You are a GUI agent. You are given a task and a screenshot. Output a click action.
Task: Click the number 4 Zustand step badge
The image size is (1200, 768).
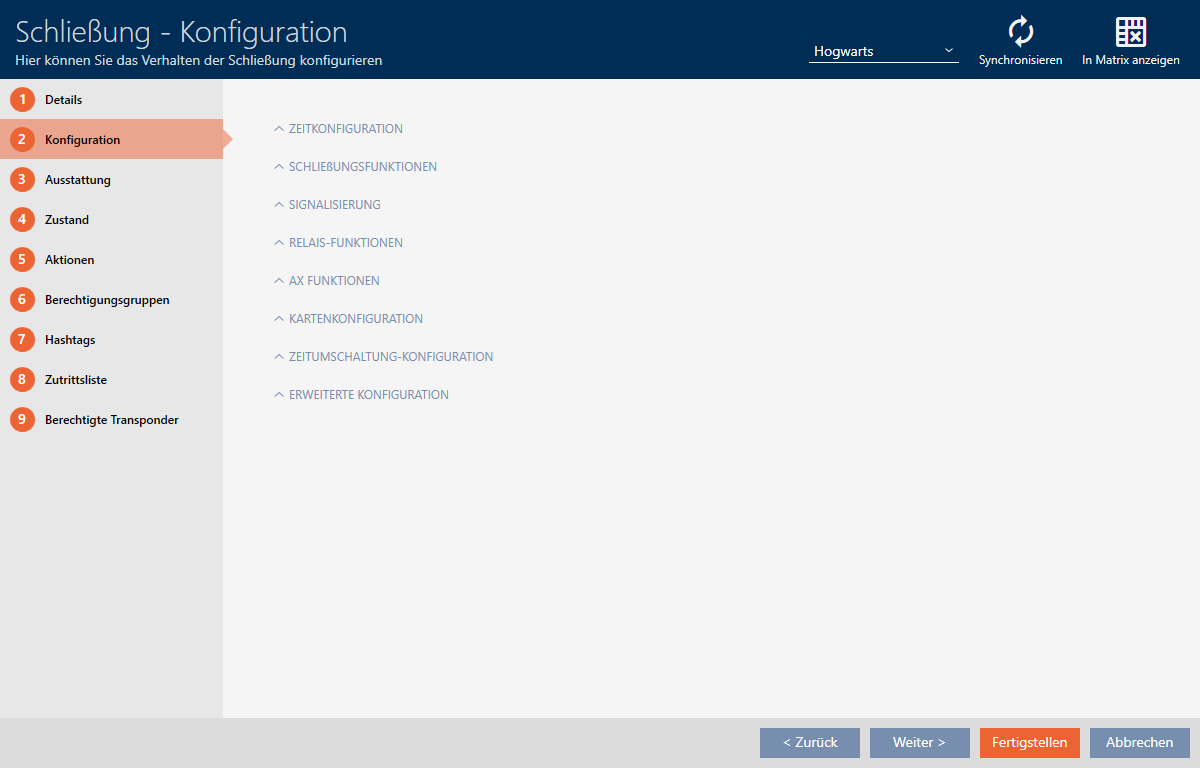click(x=22, y=220)
